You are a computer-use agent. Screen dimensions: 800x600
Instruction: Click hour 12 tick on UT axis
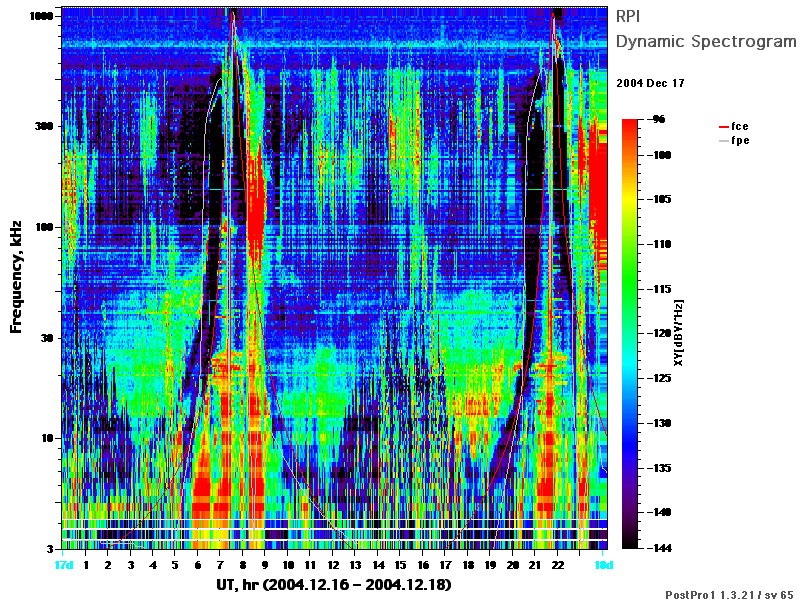333,565
